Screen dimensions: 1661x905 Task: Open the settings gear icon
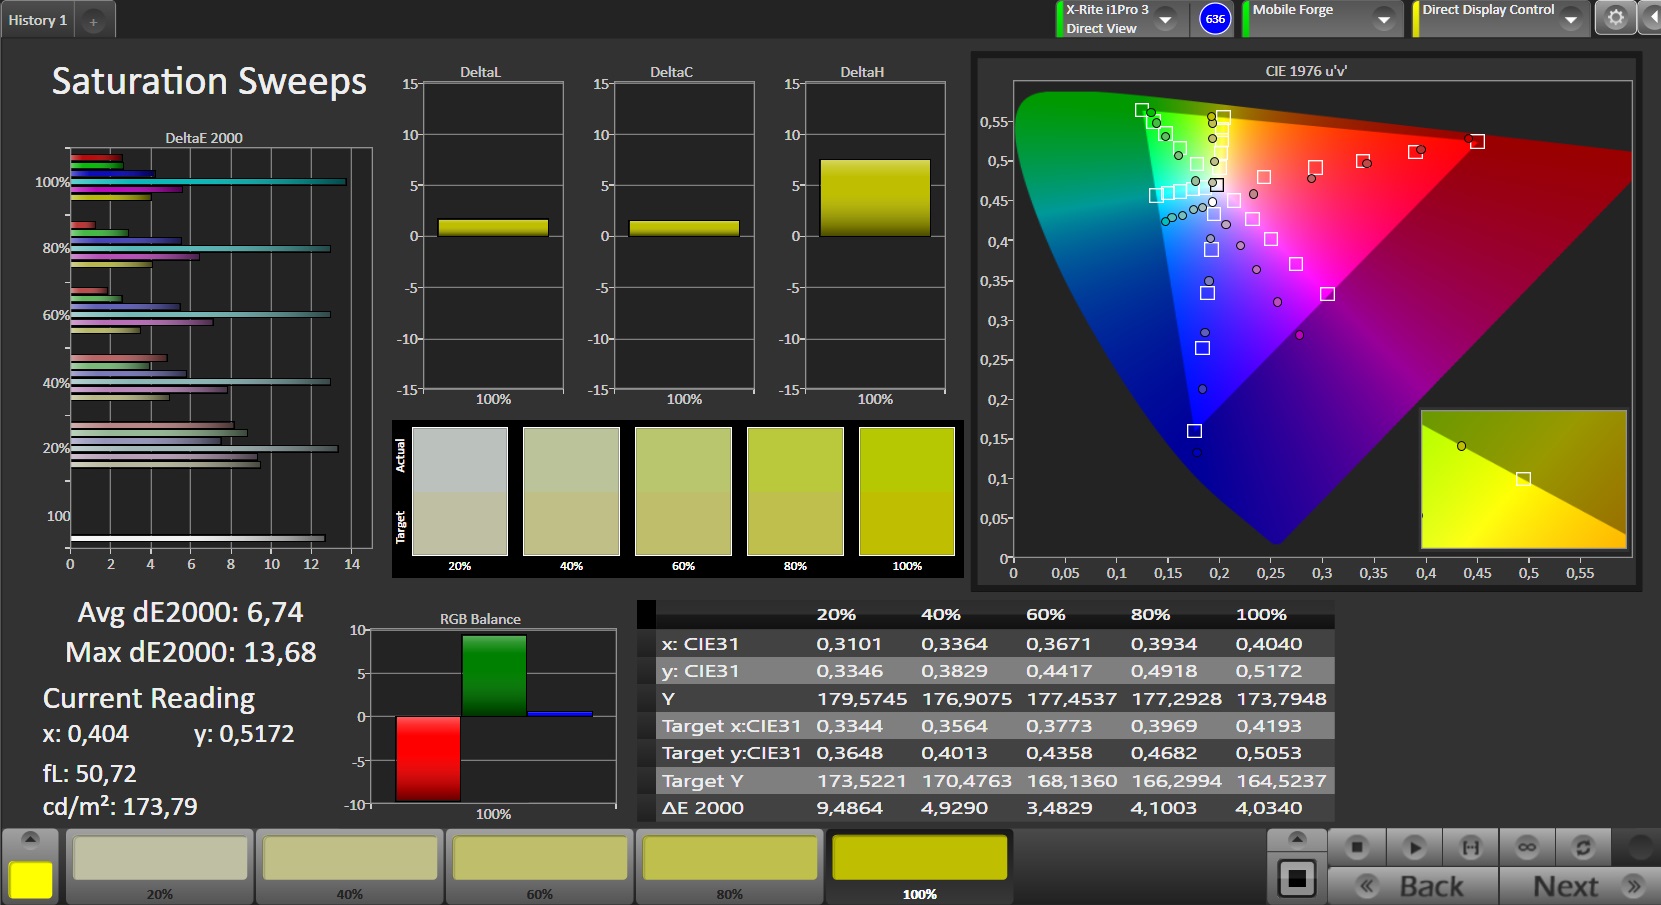tap(1615, 18)
